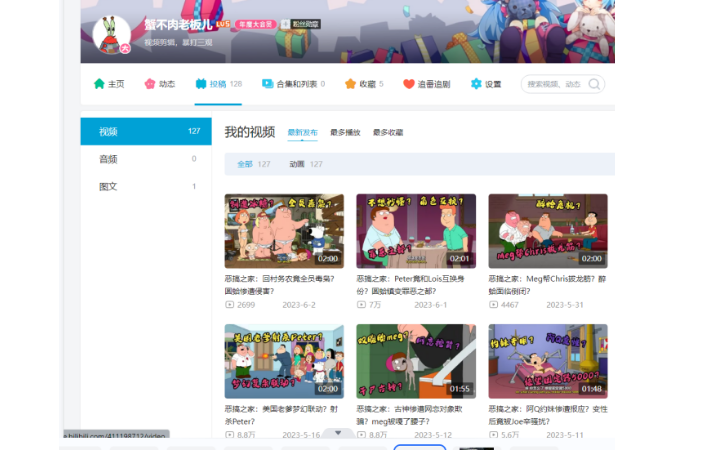This screenshot has width=720, height=450.
Task: Click the 收藏 star icon
Action: tap(350, 84)
